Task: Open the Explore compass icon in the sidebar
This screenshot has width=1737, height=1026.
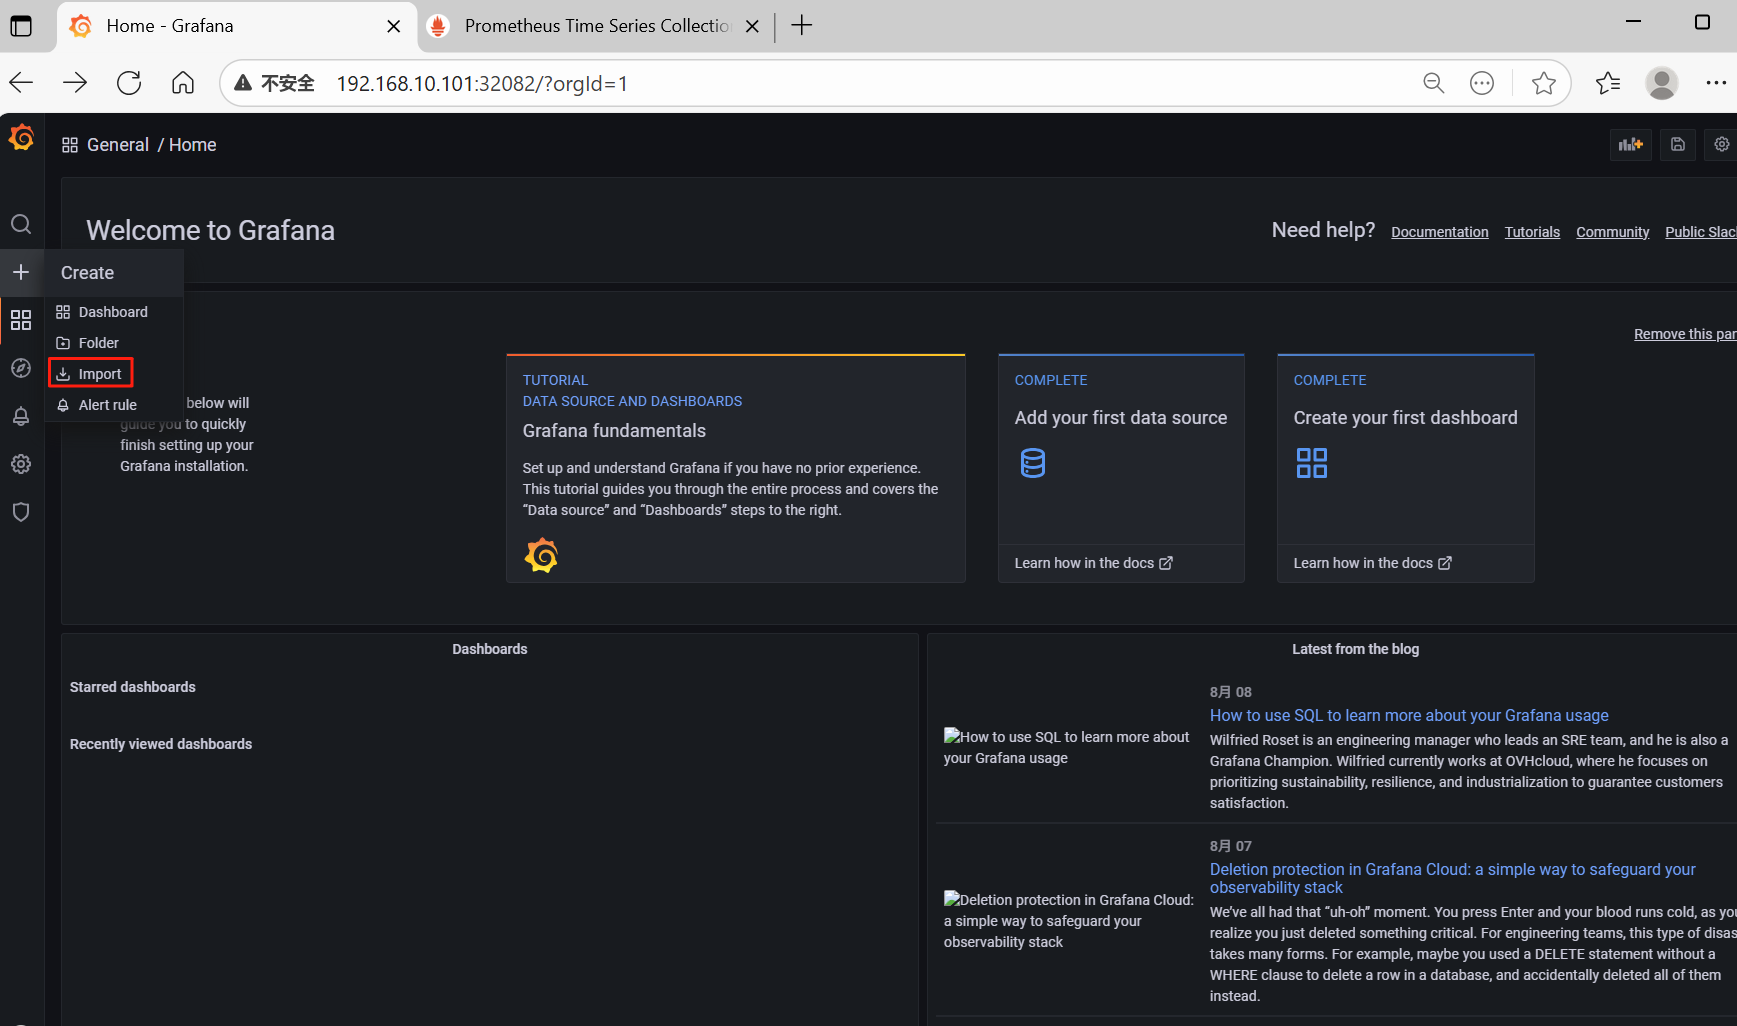Action: (x=21, y=368)
